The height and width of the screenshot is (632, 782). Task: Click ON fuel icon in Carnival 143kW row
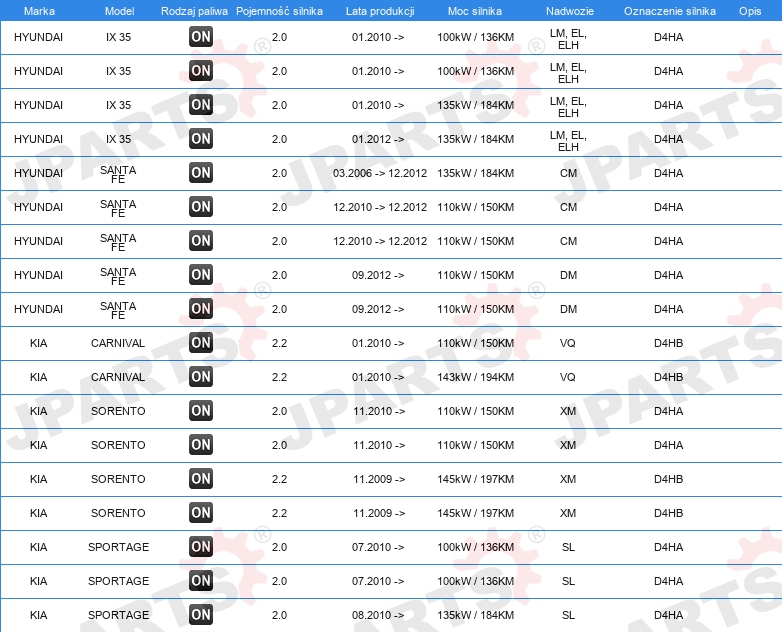point(201,377)
